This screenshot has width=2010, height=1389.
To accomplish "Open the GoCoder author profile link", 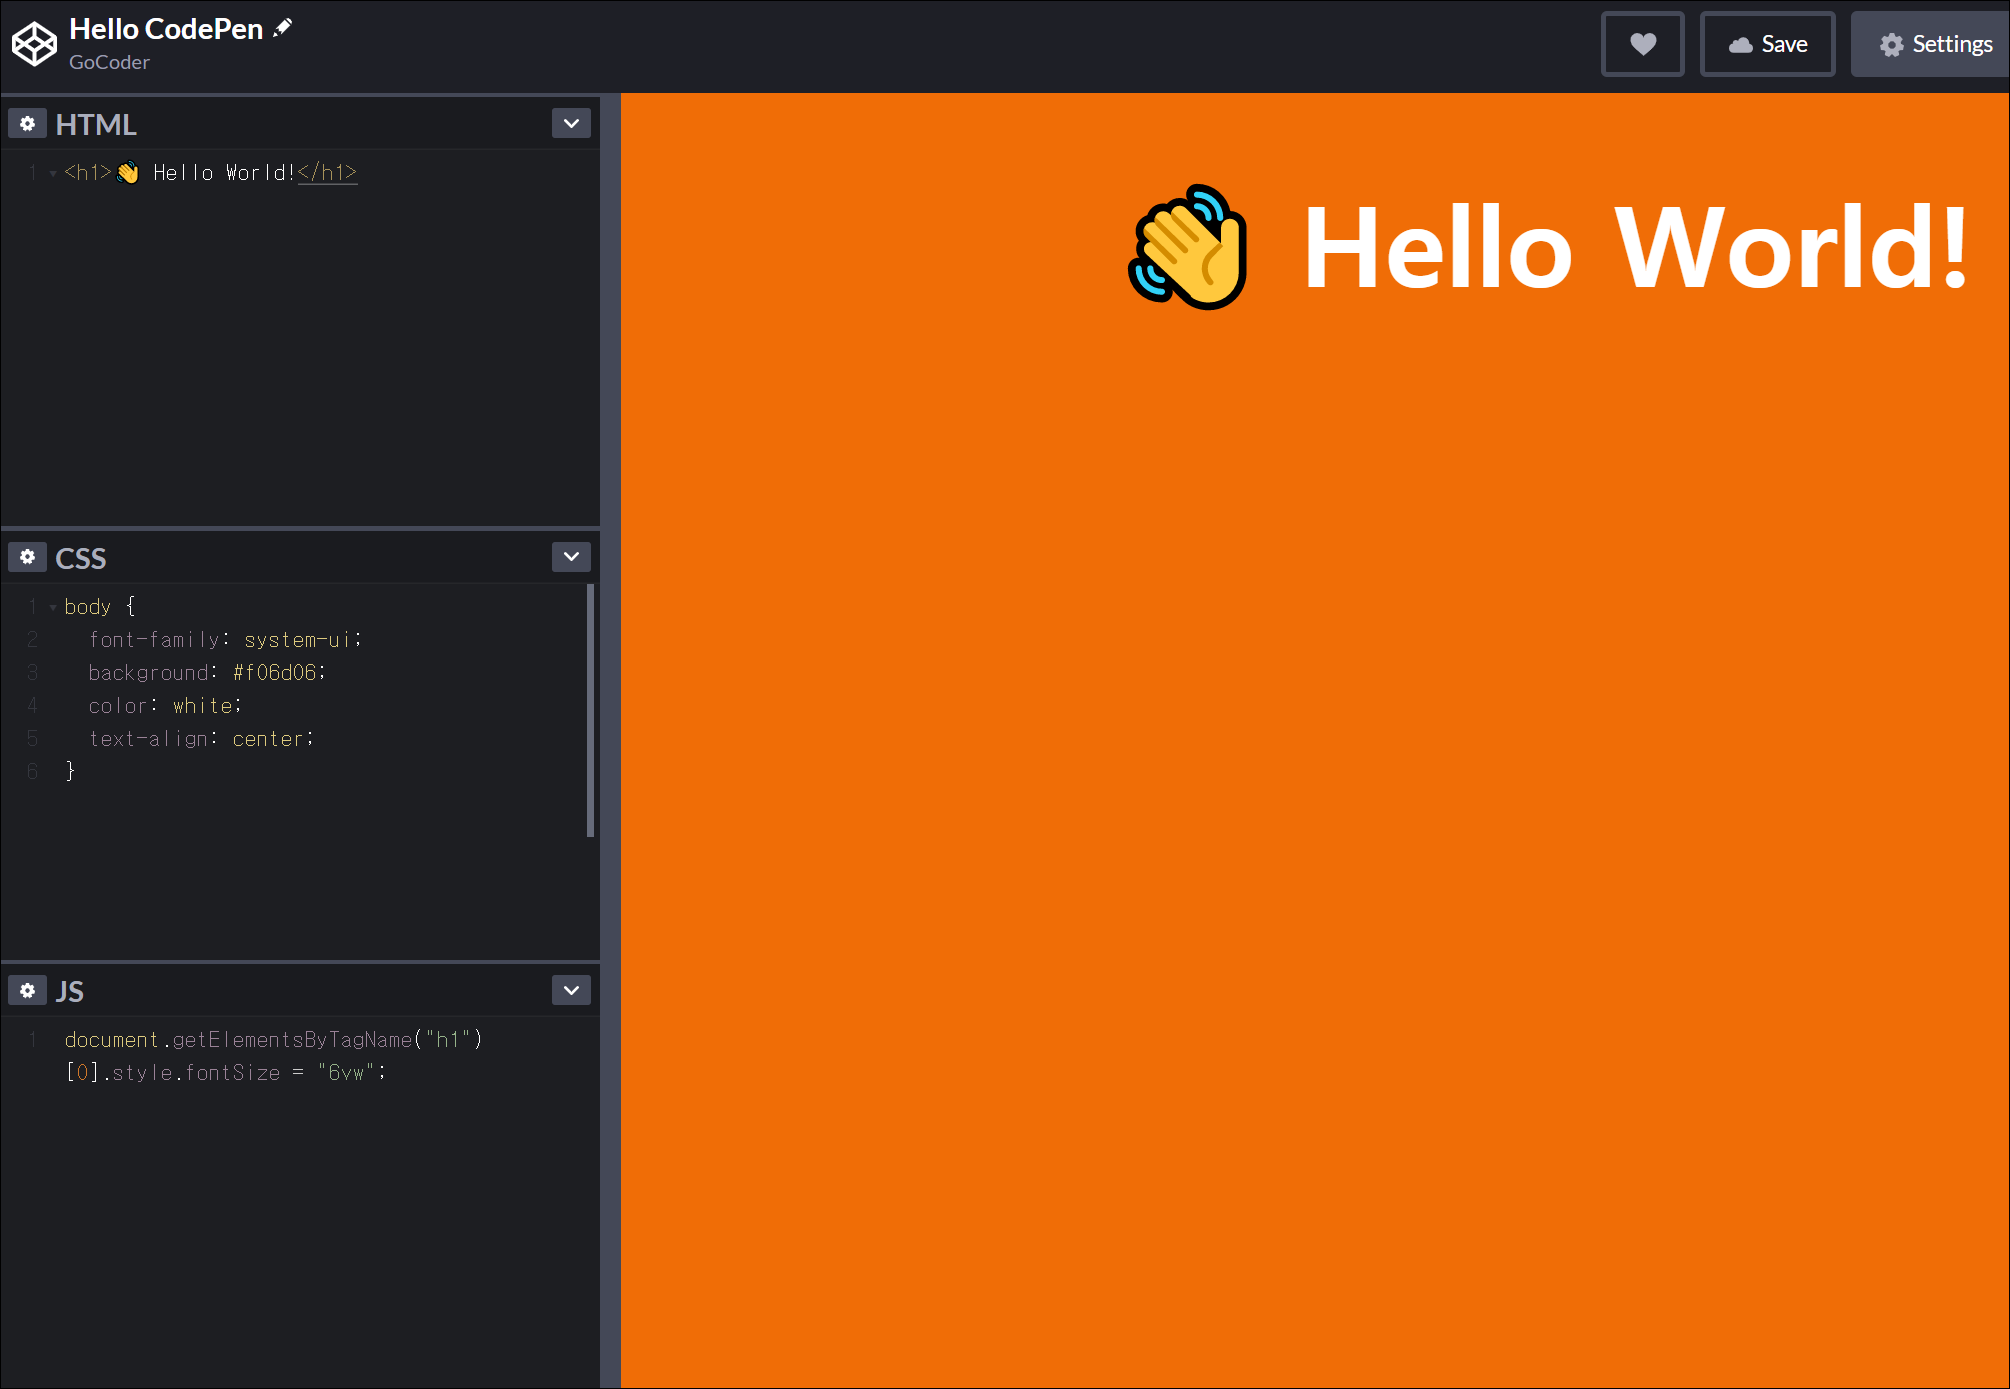I will (x=109, y=62).
